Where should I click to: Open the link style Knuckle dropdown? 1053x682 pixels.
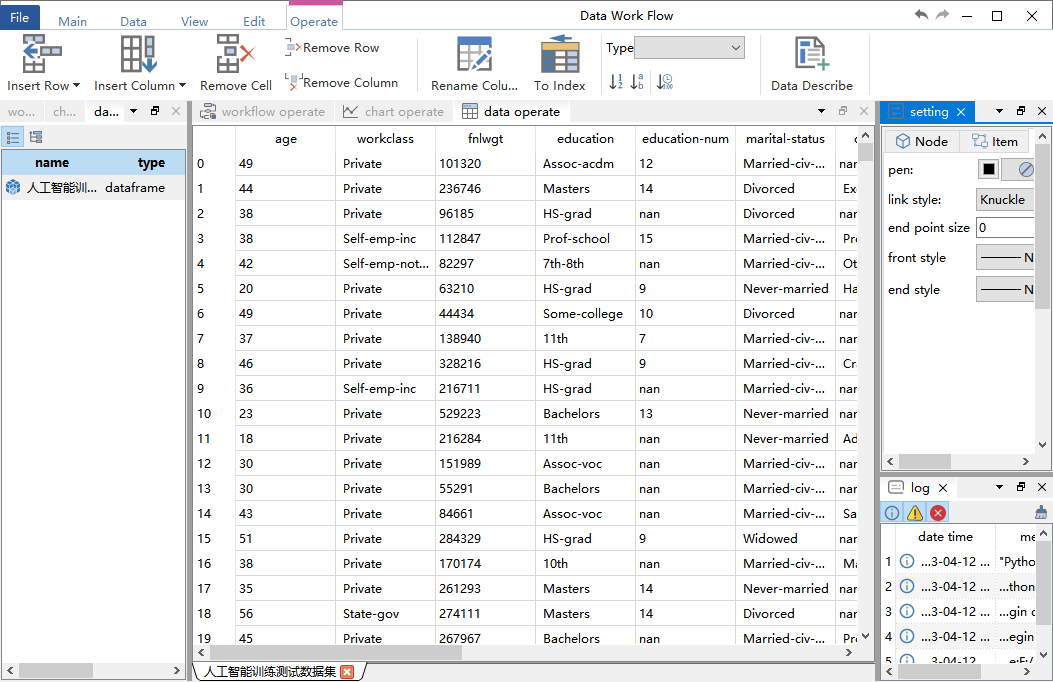[1004, 199]
